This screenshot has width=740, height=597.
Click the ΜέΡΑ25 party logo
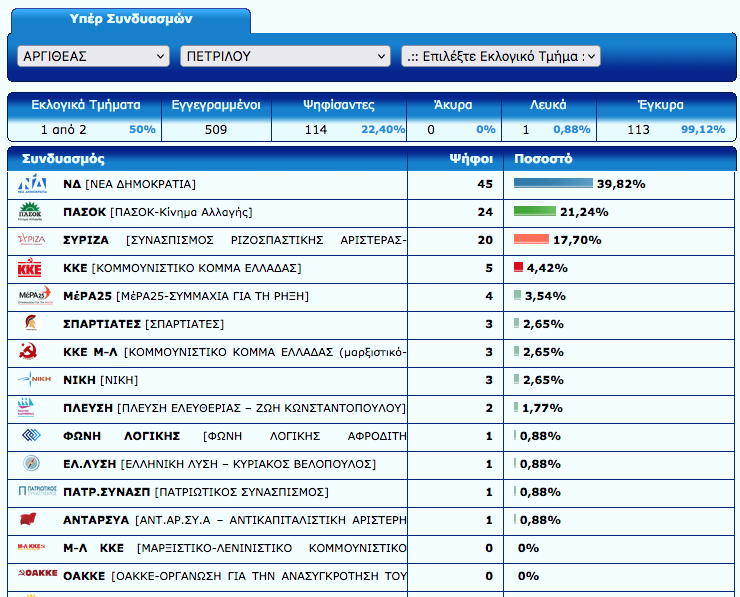click(x=32, y=296)
